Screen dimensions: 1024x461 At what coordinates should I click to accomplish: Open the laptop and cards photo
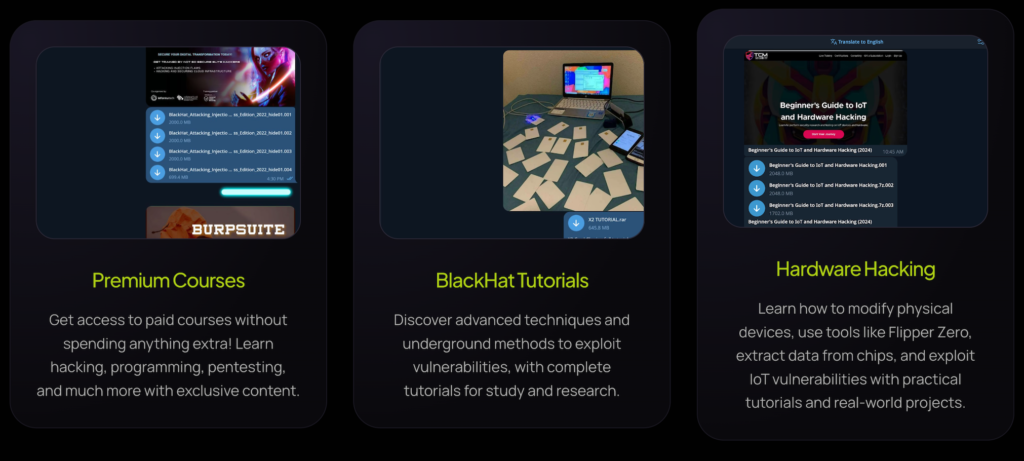point(573,131)
